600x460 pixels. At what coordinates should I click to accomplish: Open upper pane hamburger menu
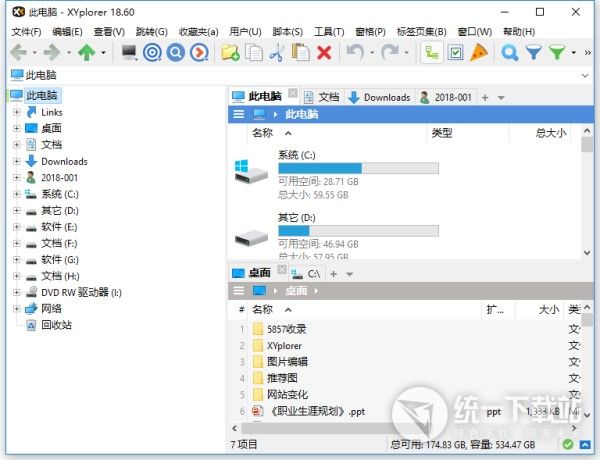[x=238, y=114]
